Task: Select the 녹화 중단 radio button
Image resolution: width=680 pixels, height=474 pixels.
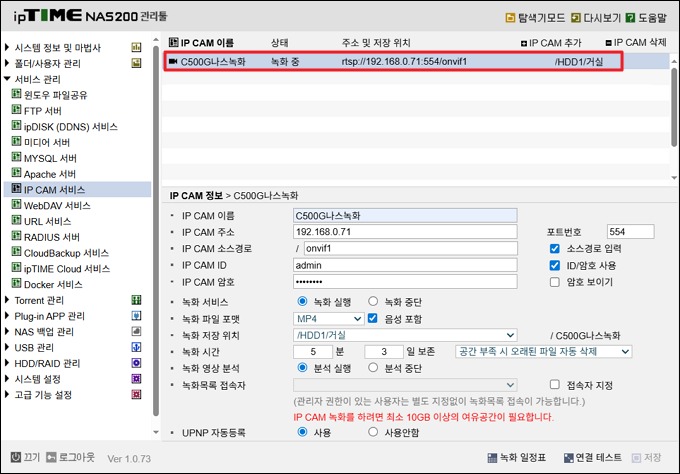Action: [373, 301]
